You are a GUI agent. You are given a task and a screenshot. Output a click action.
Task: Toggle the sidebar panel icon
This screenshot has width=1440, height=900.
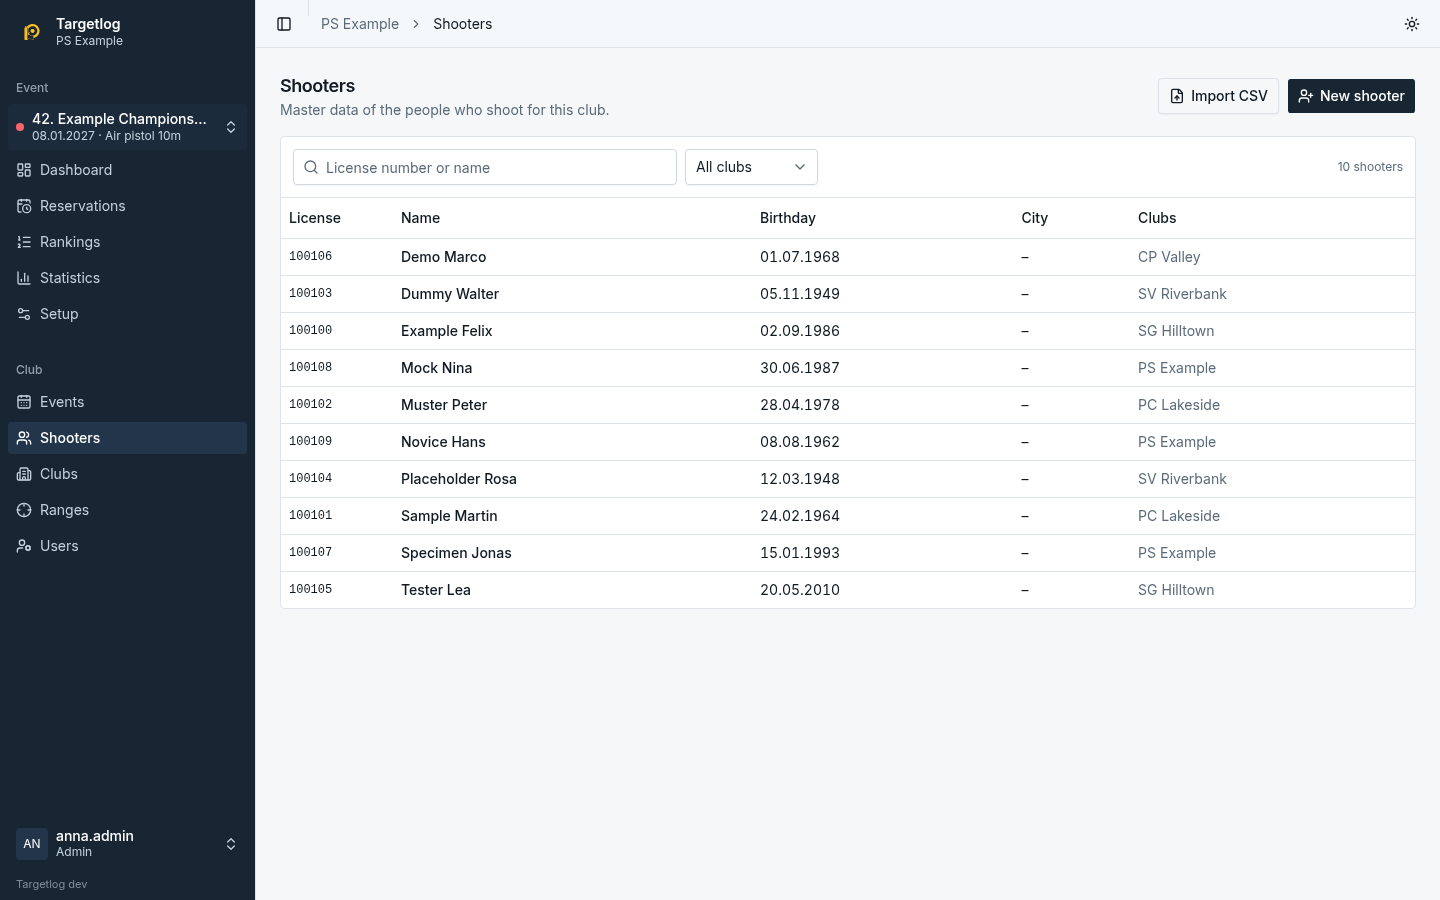pyautogui.click(x=284, y=24)
